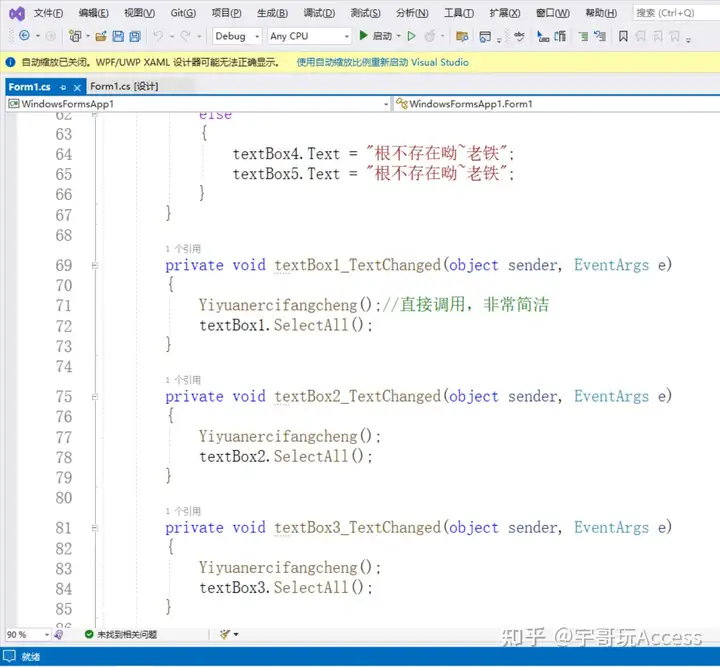Click the icon right of the 90 % zoom box

pos(58,634)
